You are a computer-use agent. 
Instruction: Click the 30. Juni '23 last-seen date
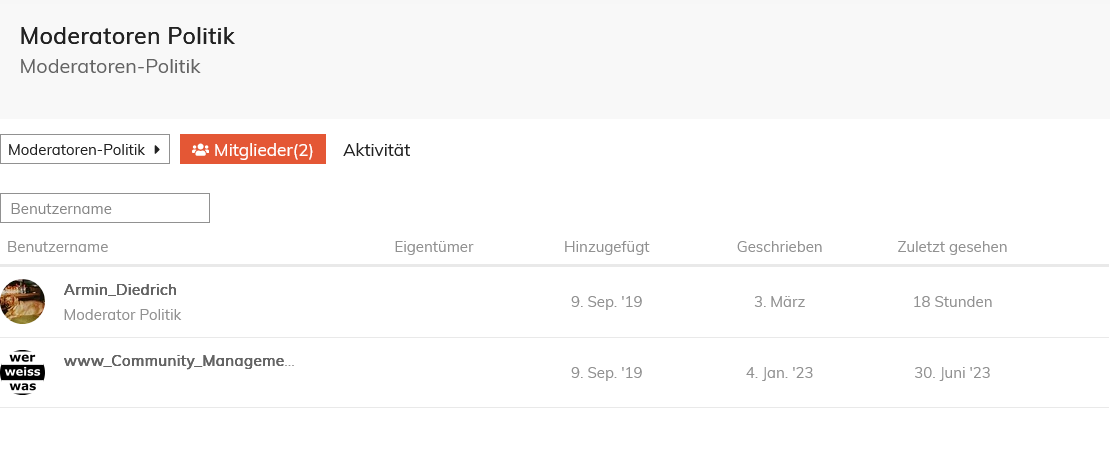952,373
